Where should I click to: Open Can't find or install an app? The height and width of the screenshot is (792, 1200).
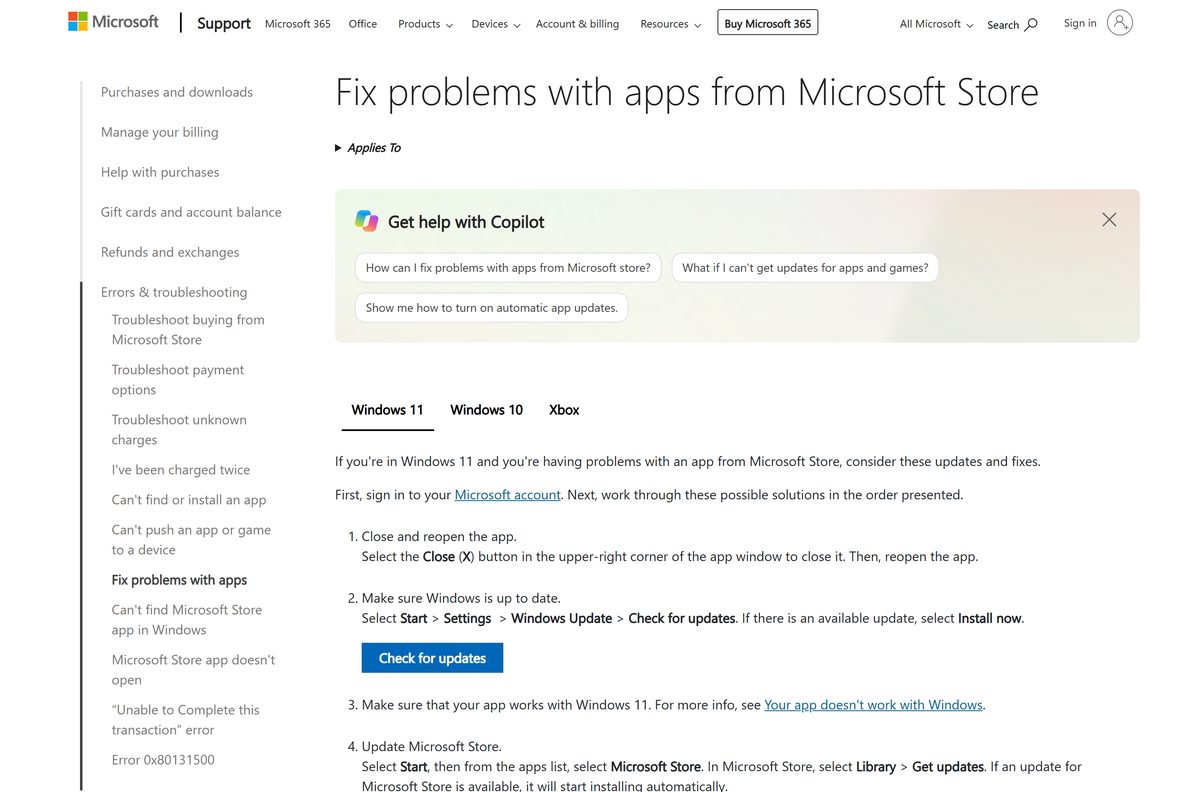click(189, 500)
